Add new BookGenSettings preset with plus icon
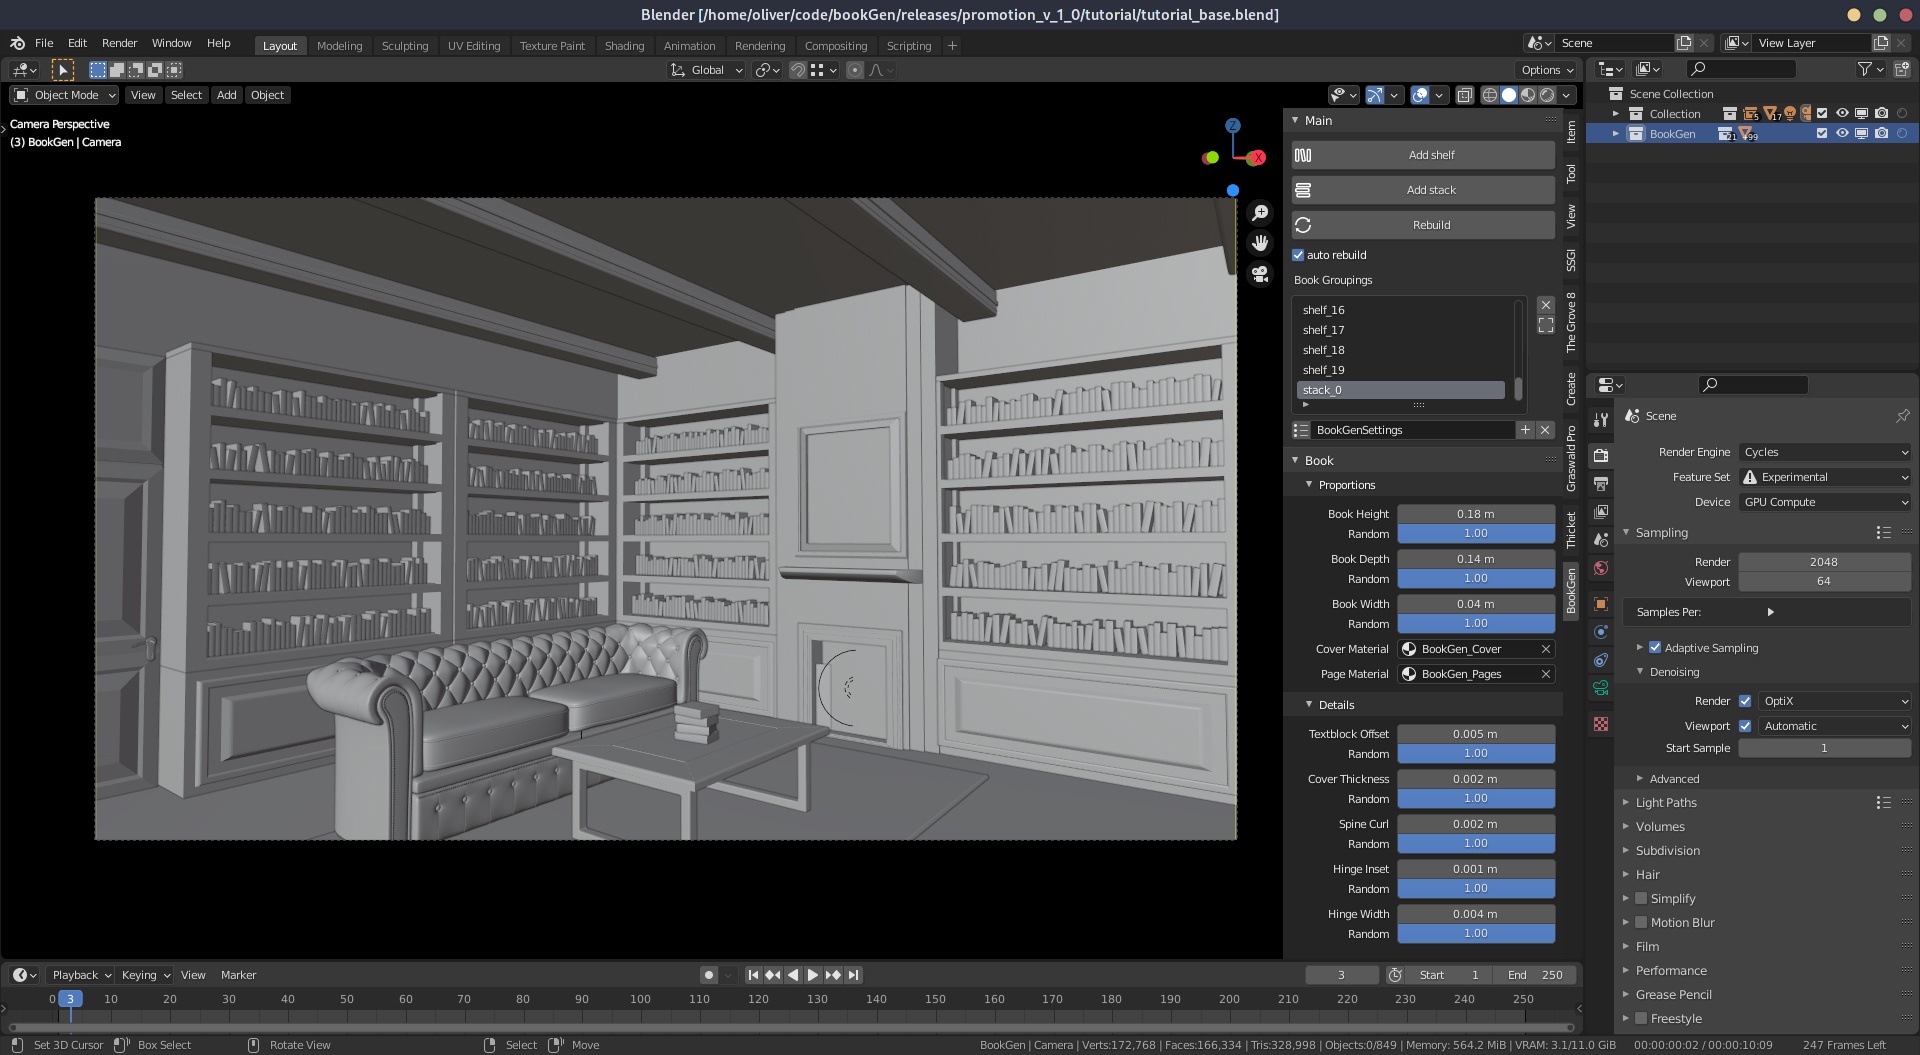This screenshot has height=1055, width=1920. (1525, 430)
